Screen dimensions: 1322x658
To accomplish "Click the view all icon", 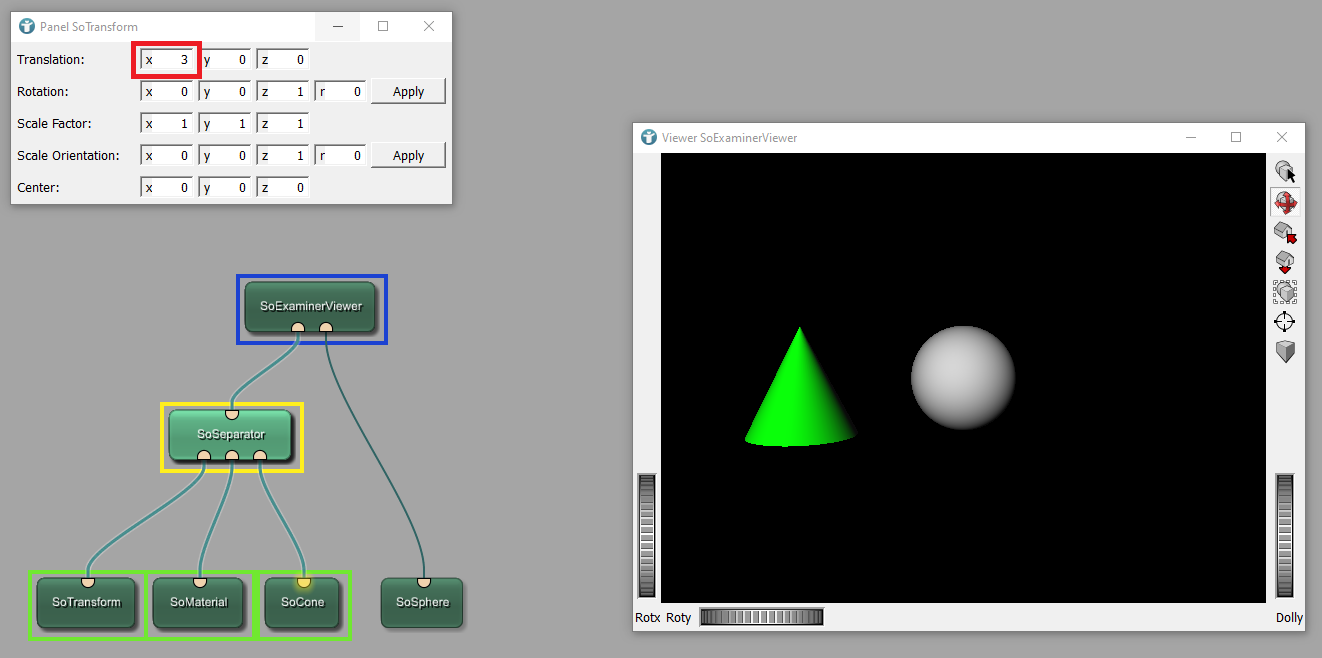I will tap(1285, 292).
